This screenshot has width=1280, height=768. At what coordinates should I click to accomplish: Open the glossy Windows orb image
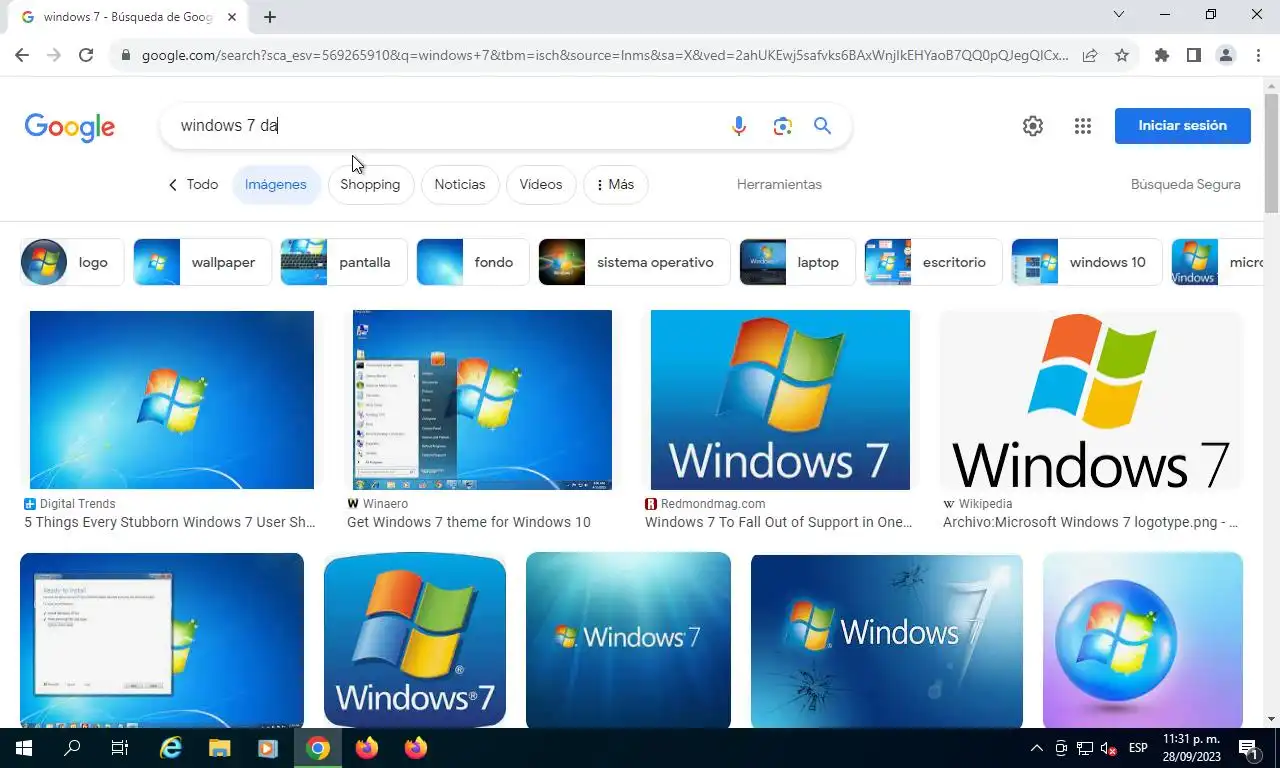[x=1143, y=640]
